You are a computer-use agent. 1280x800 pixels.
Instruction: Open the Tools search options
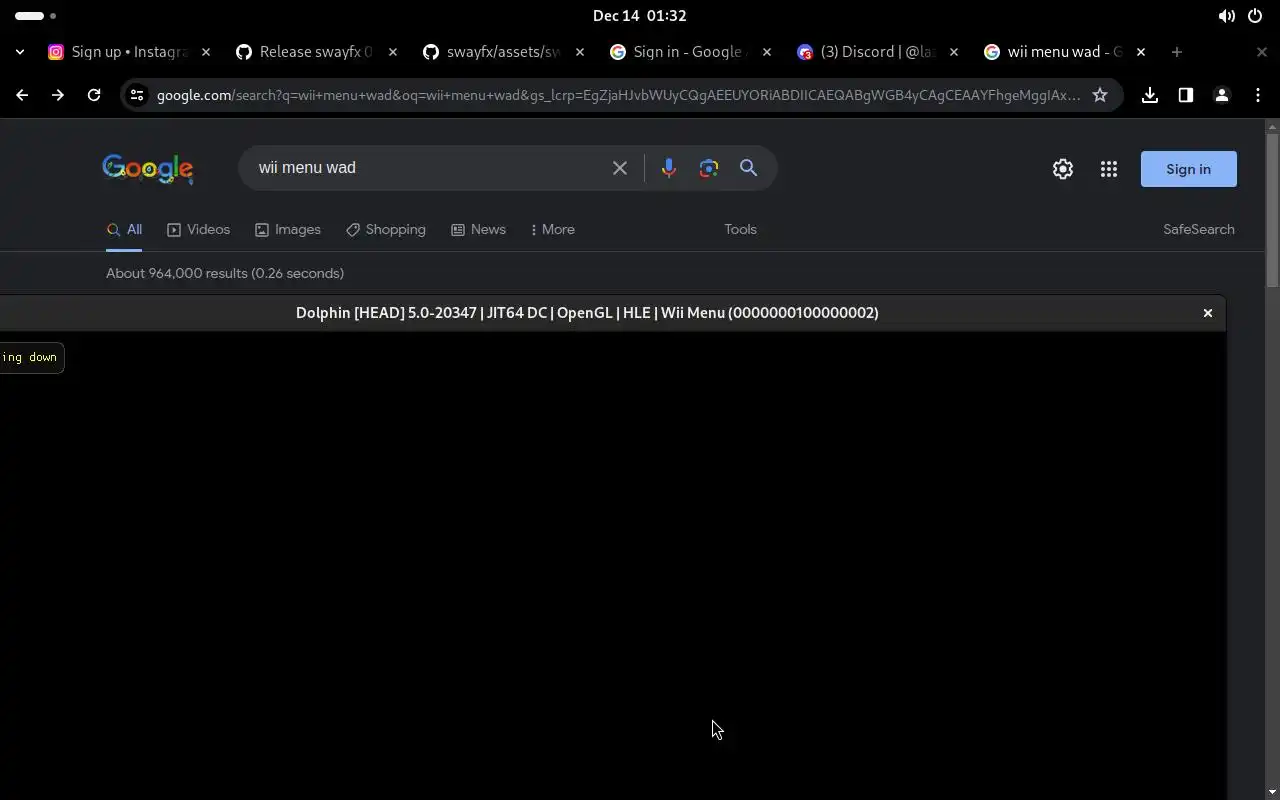pos(740,229)
